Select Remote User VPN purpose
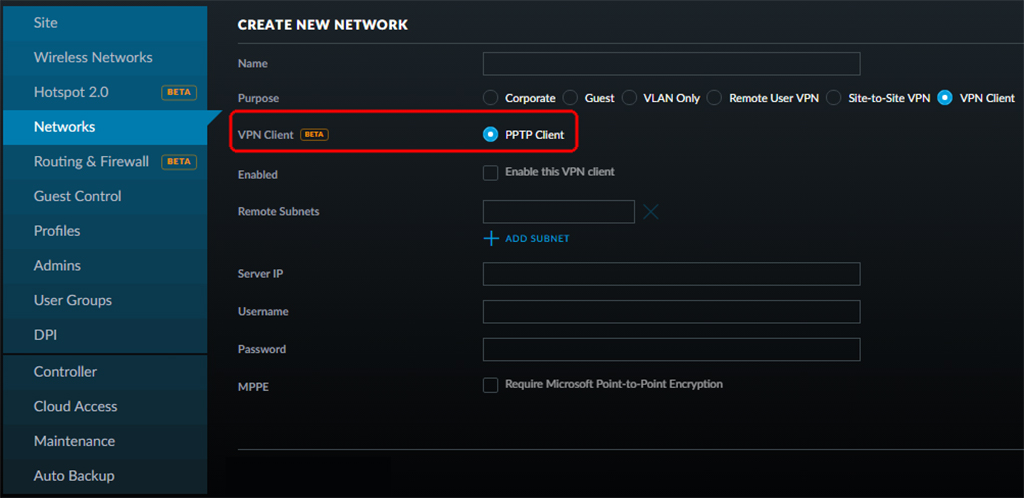This screenshot has height=498, width=1024. tap(714, 98)
